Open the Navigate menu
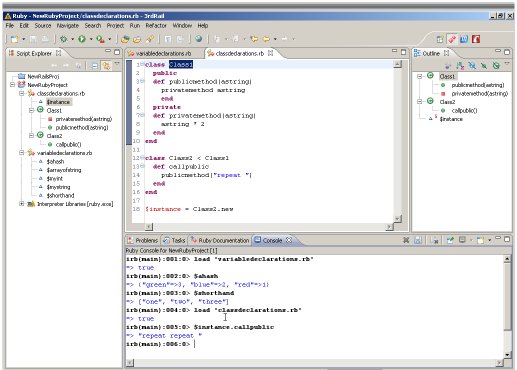 pyautogui.click(x=68, y=25)
